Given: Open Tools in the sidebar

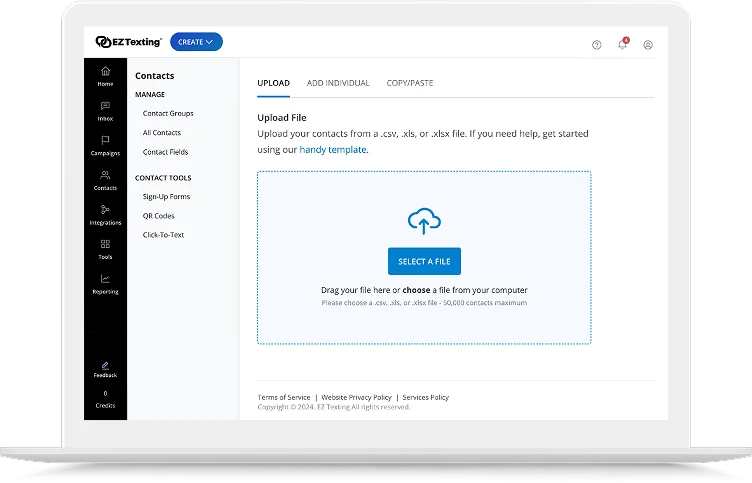Looking at the screenshot, I should (106, 250).
